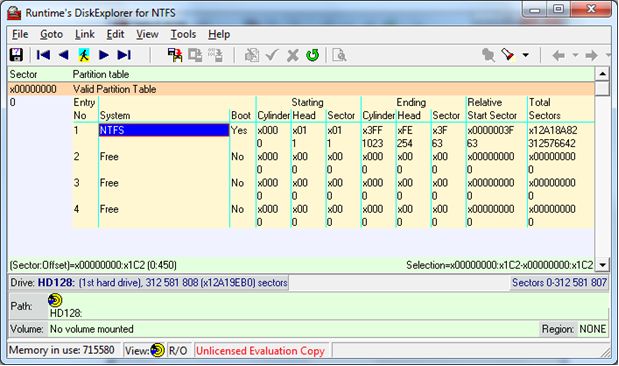Click the Partition table column header
This screenshot has width=619, height=366.
pos(101,74)
